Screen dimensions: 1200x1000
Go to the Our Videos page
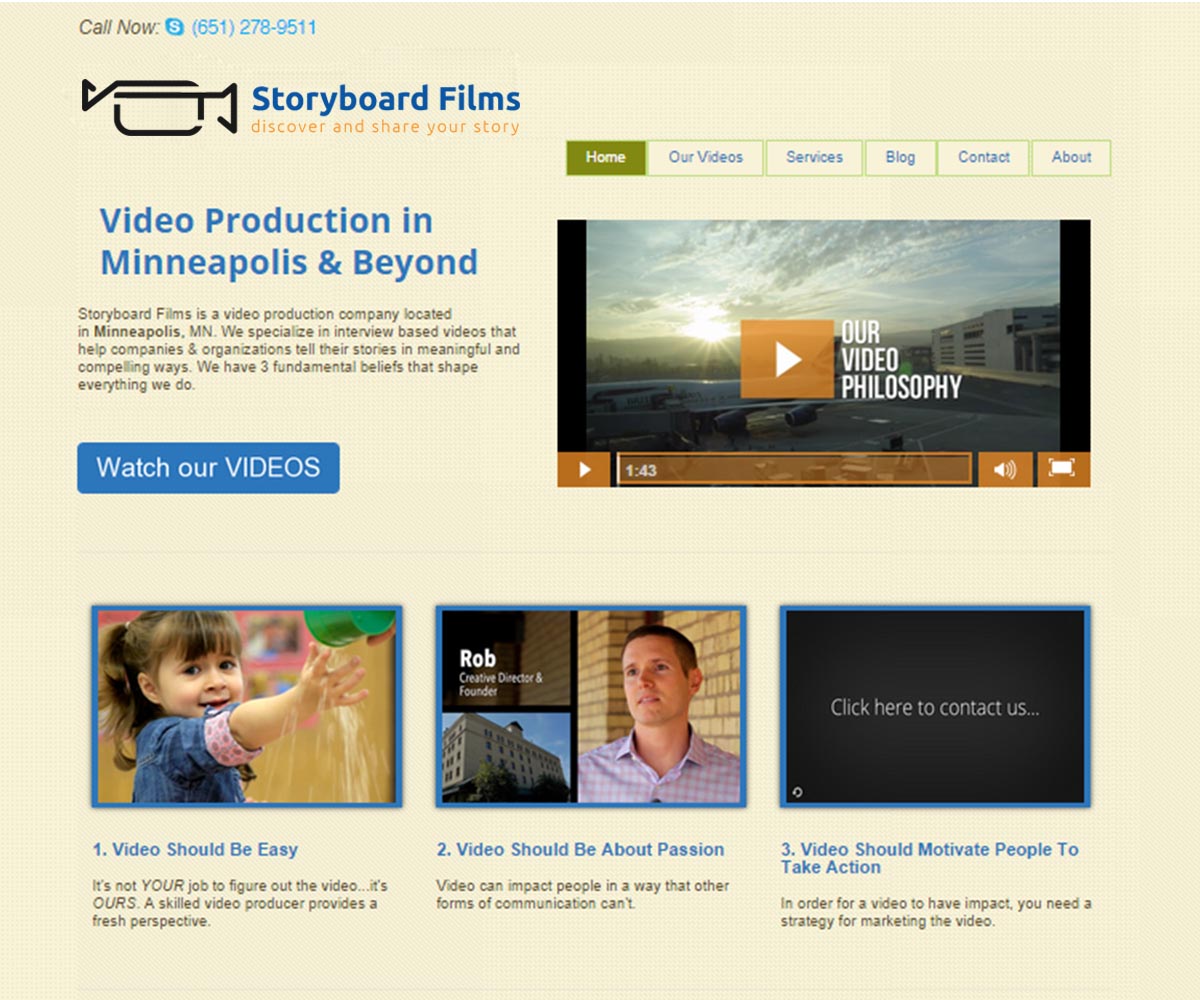click(x=705, y=158)
